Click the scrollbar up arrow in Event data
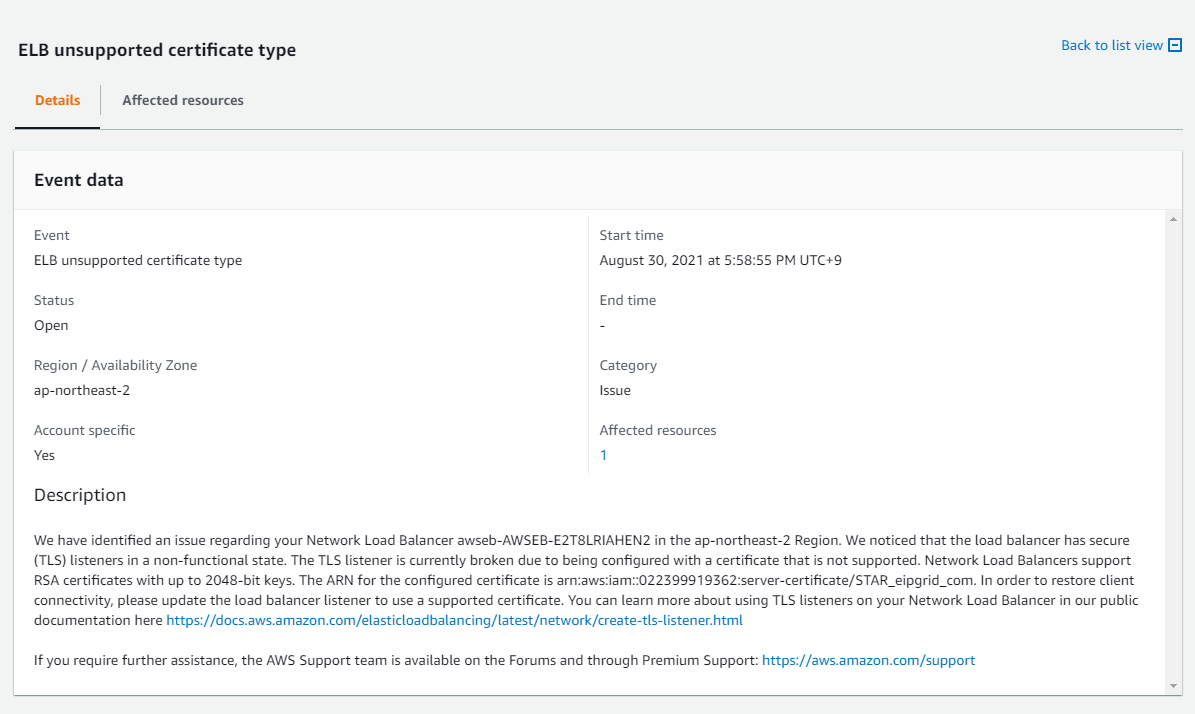The height and width of the screenshot is (714, 1195). tap(1173, 218)
